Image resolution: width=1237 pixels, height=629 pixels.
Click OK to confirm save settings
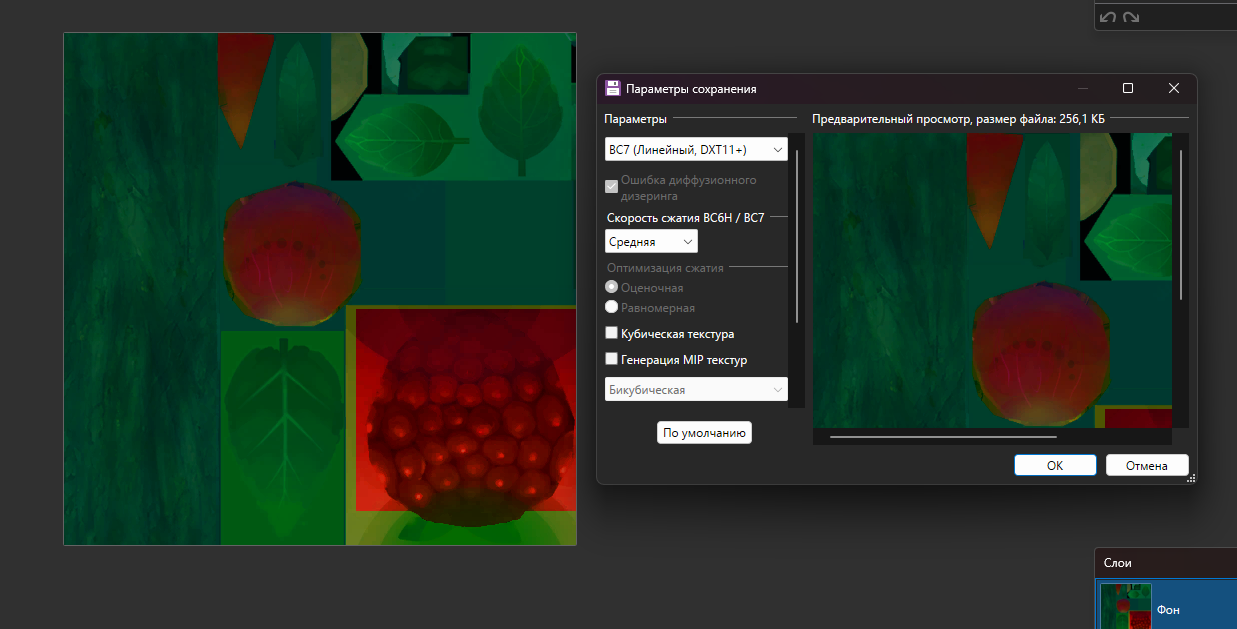[1055, 465]
